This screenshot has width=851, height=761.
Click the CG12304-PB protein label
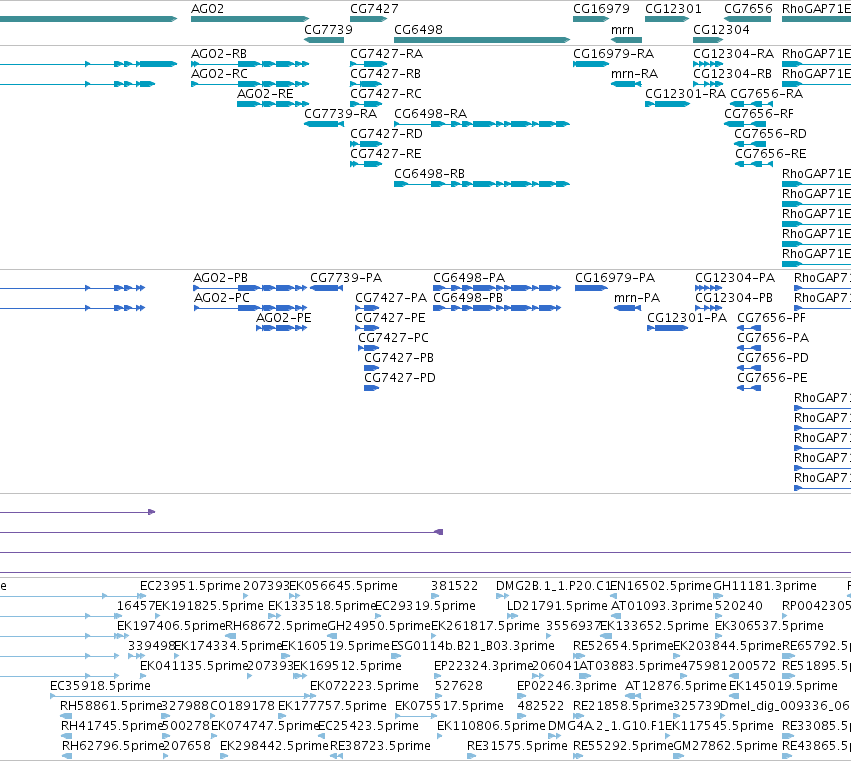(734, 298)
